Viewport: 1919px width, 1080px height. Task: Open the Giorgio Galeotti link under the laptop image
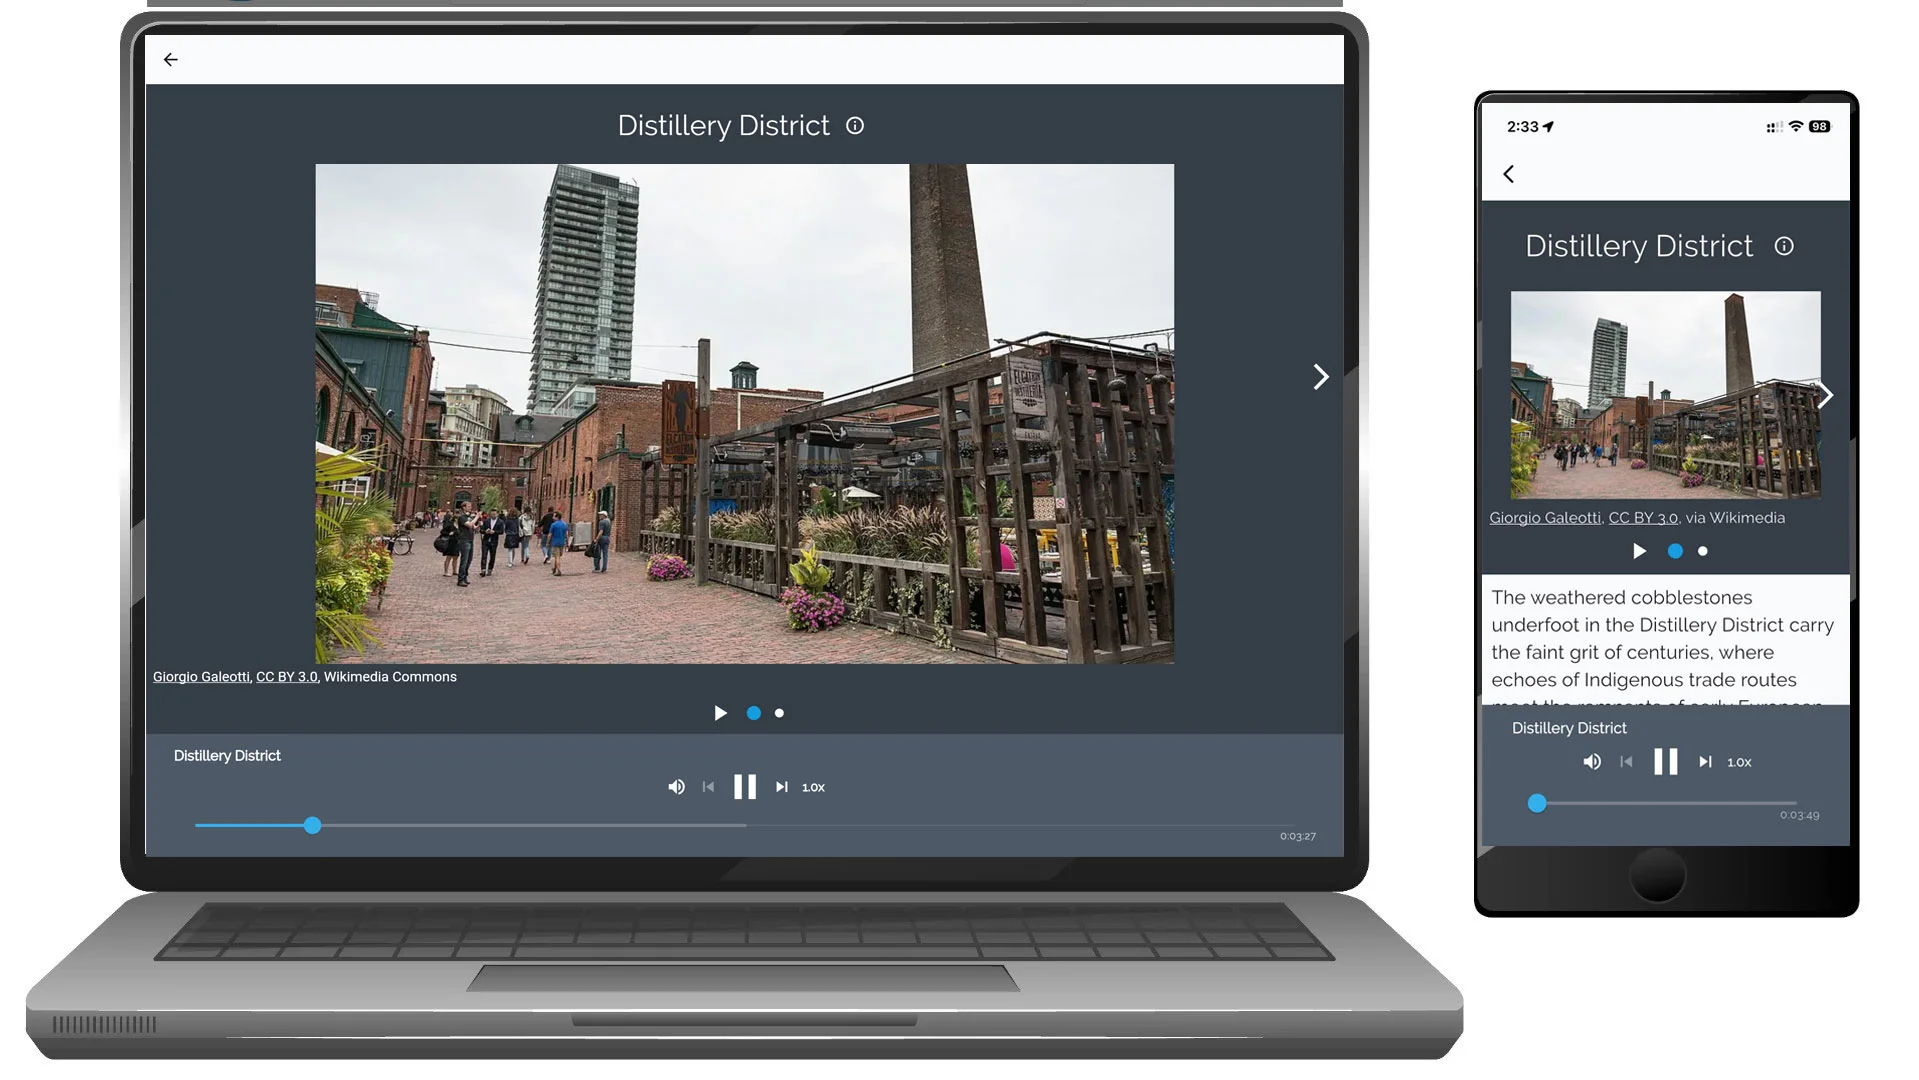(x=201, y=677)
